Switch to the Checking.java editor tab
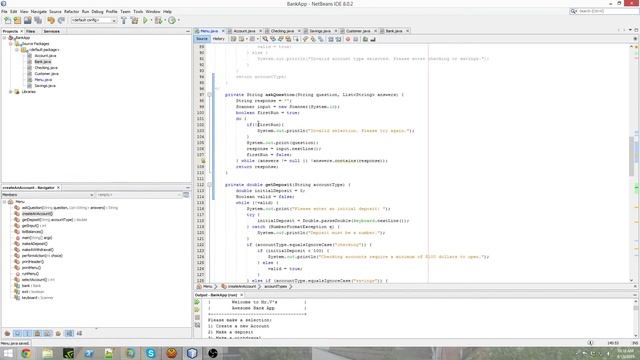Screen dimensions: 640x360 [282, 31]
